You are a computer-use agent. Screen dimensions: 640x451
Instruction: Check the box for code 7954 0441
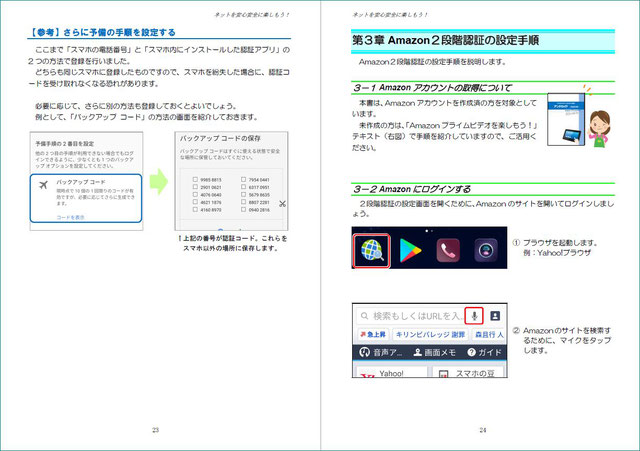[243, 179]
